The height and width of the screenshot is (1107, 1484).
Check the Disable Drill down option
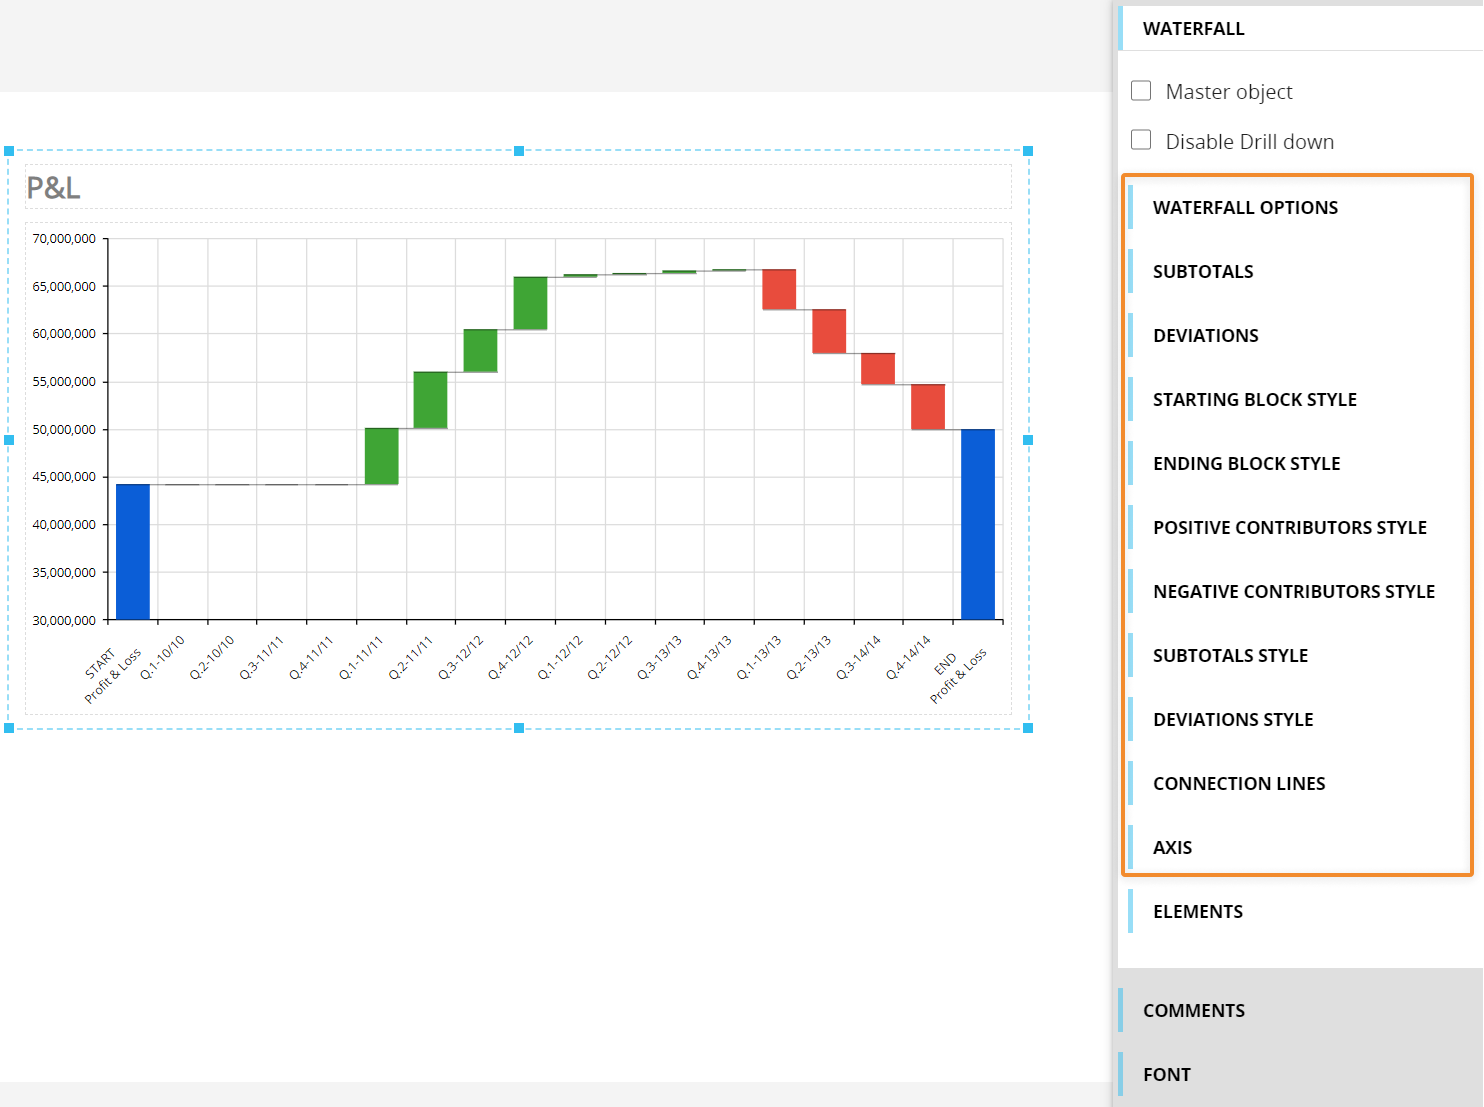[1141, 140]
